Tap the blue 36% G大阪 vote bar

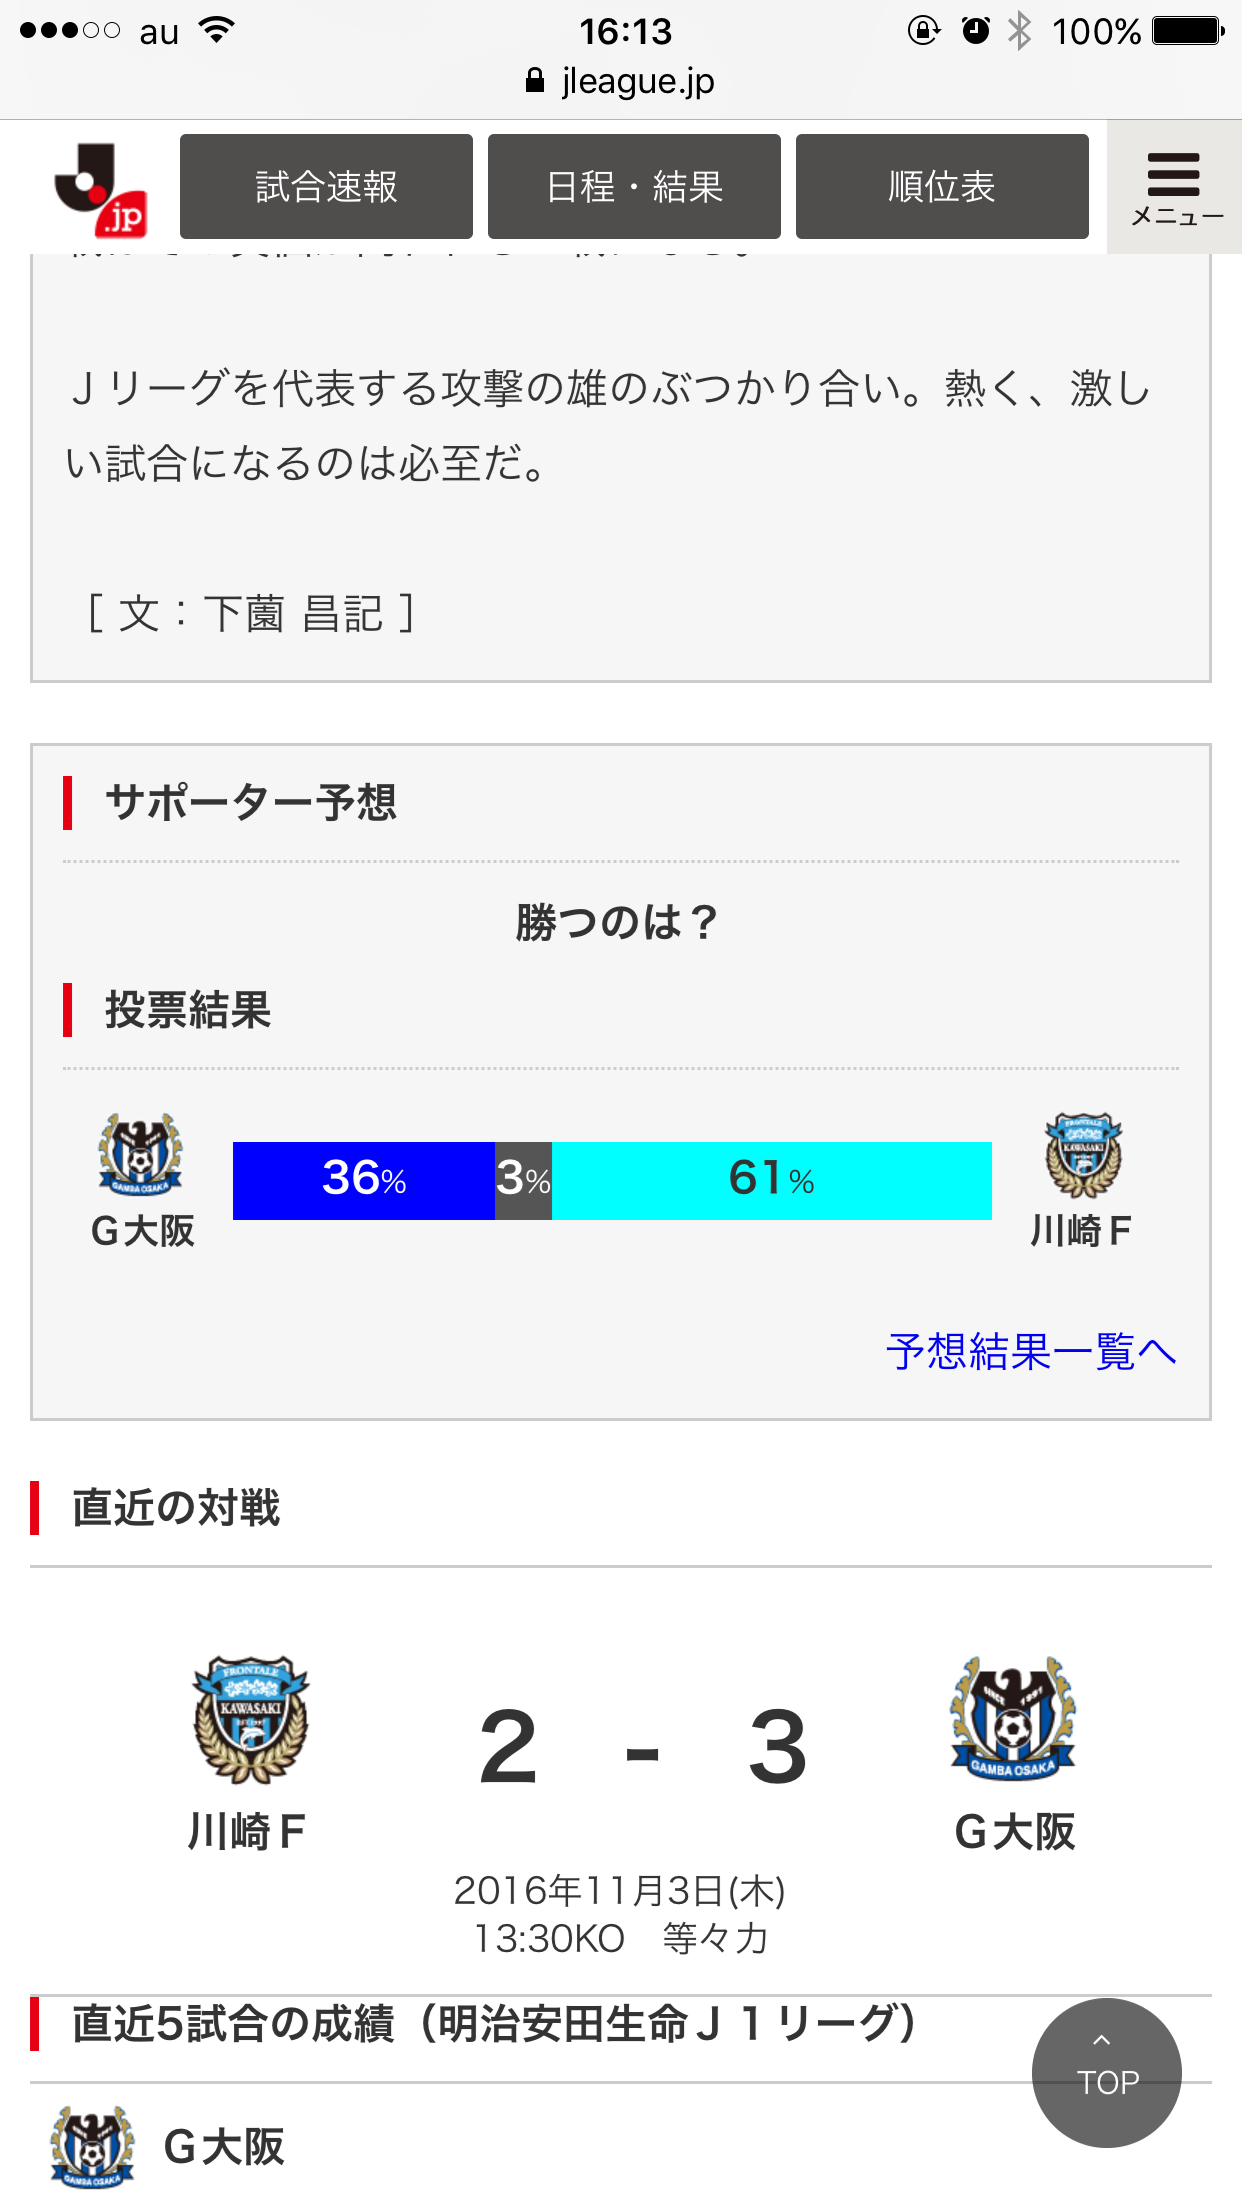(364, 1180)
